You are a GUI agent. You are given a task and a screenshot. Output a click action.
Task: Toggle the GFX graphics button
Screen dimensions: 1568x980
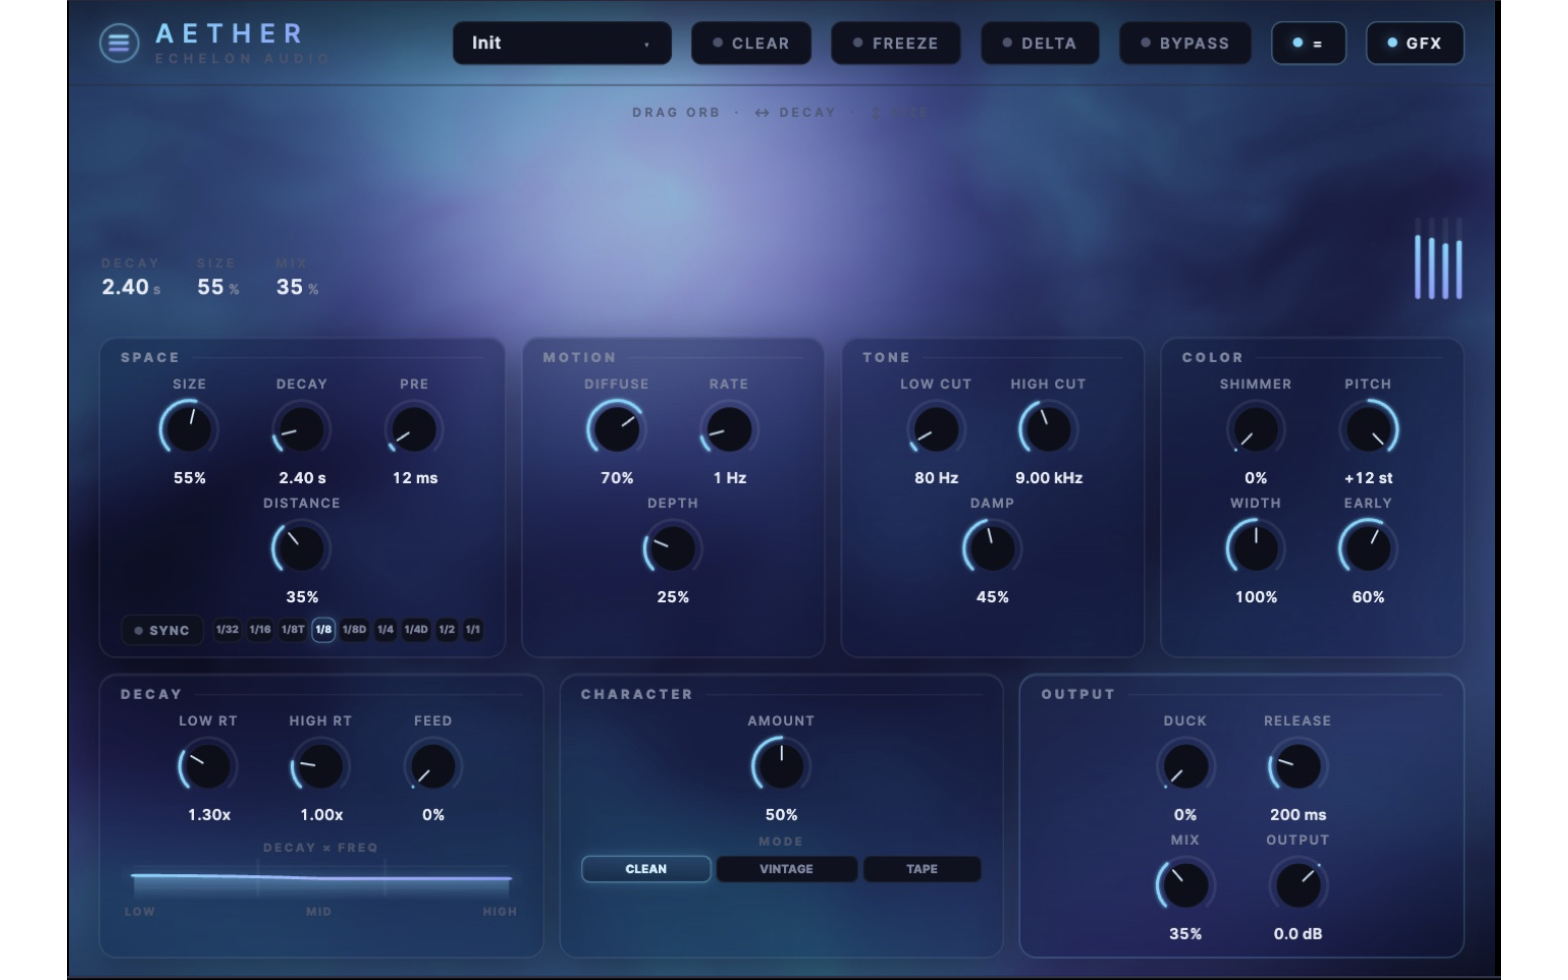[1415, 43]
